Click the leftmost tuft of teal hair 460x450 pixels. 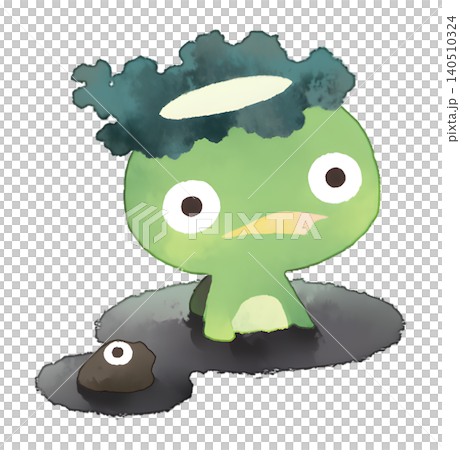pos(92,88)
